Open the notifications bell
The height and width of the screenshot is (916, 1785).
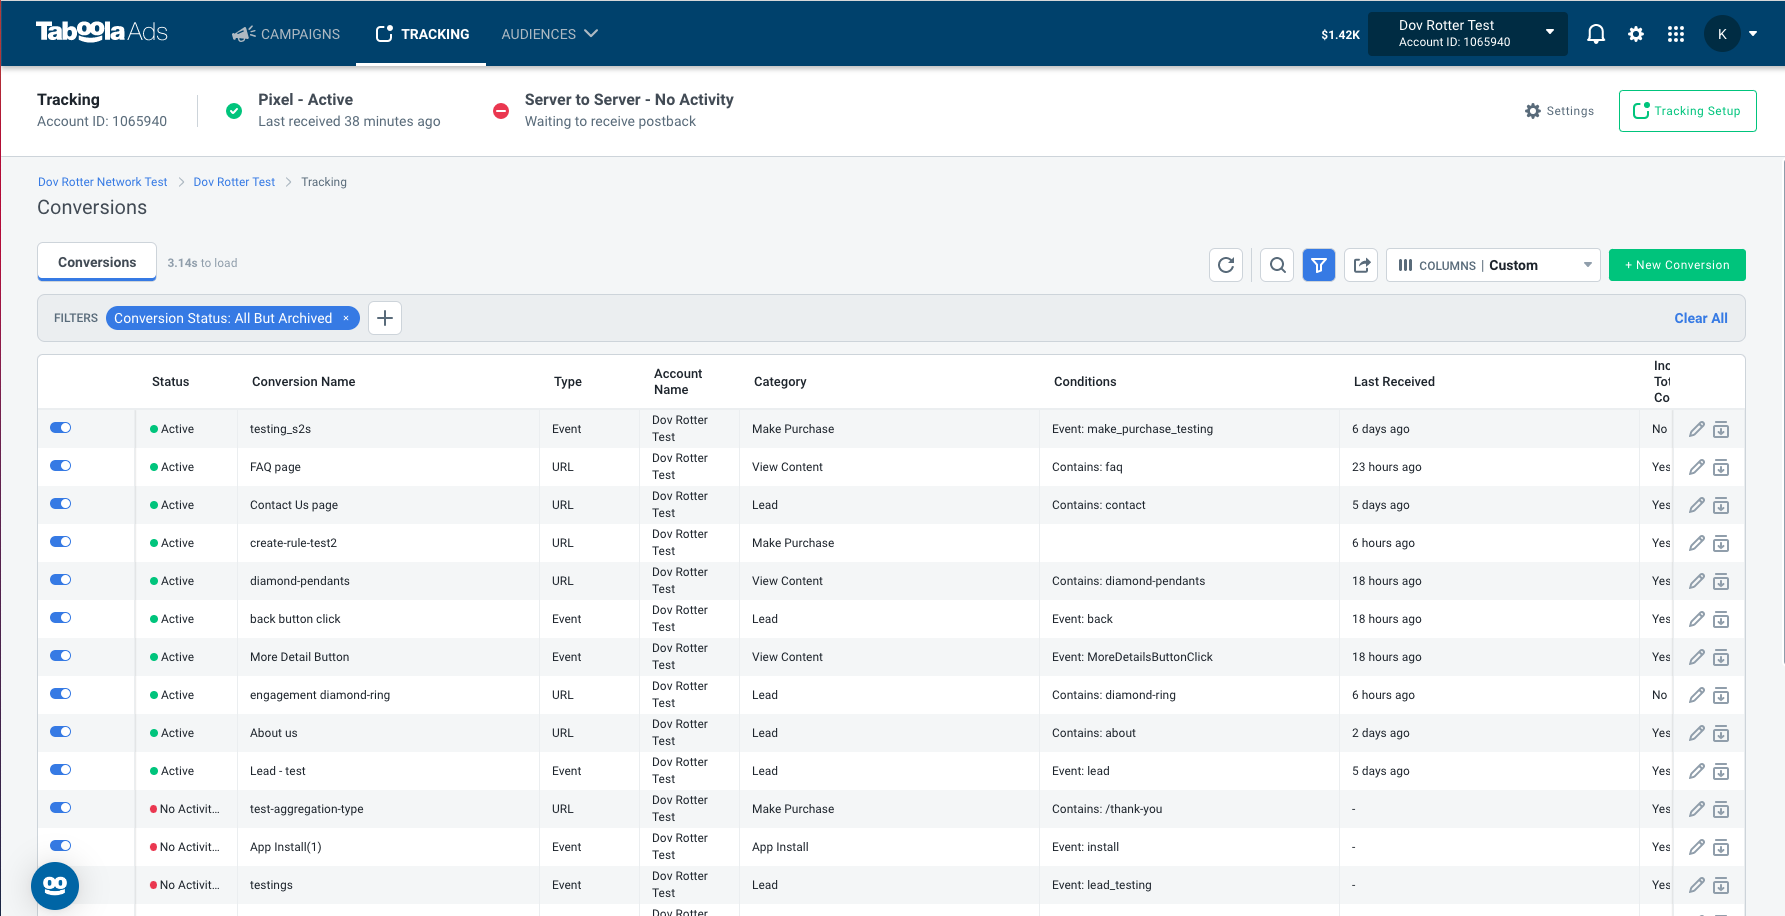[x=1596, y=34]
